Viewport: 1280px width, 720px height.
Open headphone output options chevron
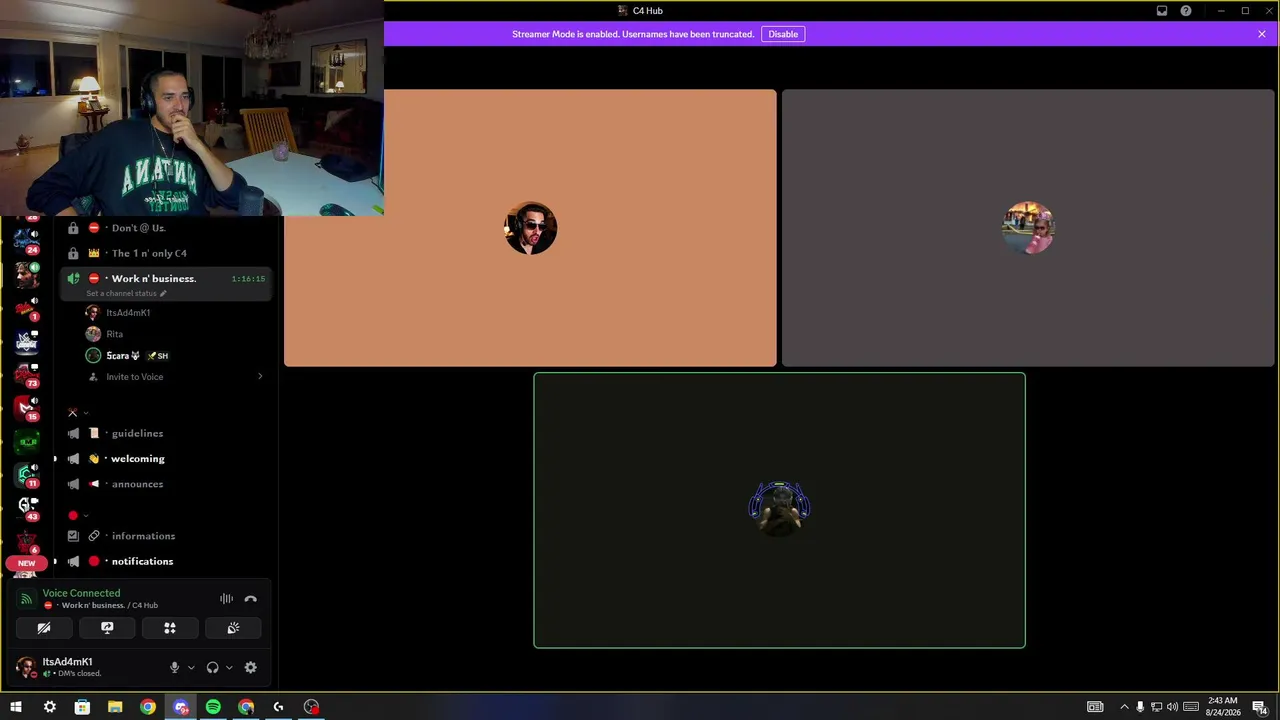229,667
